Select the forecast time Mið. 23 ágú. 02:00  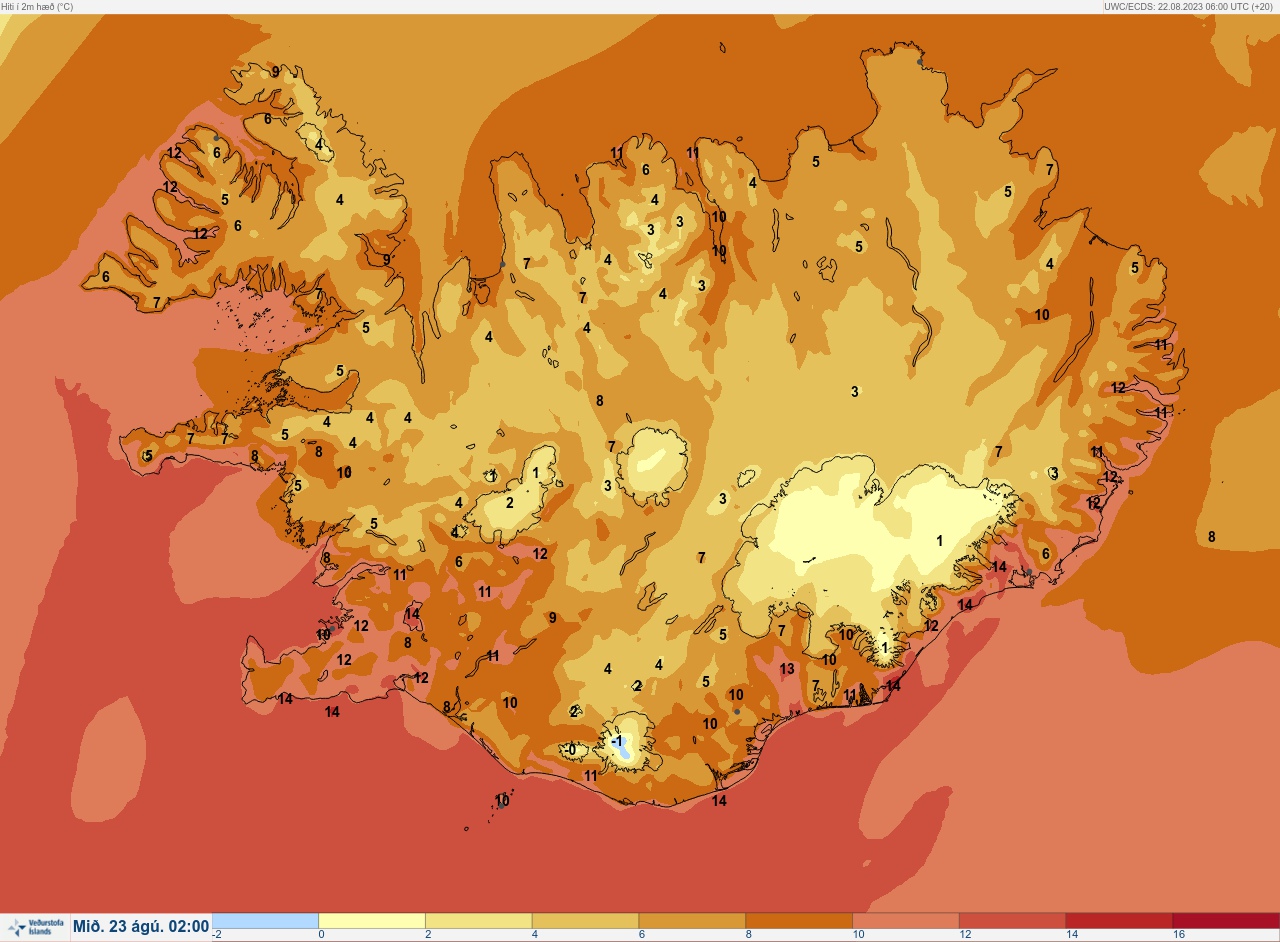(x=141, y=927)
